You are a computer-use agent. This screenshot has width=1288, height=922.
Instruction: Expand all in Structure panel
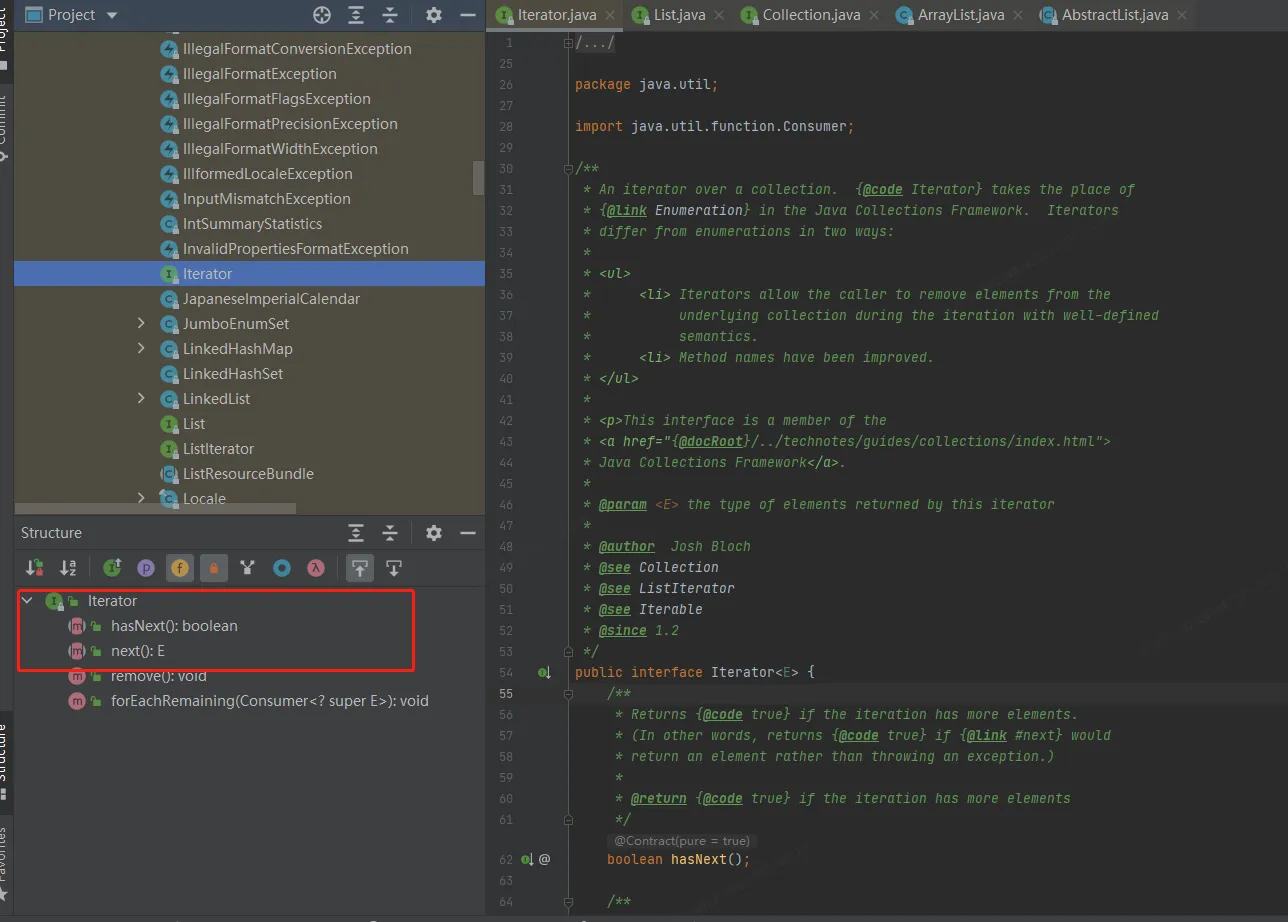[356, 533]
